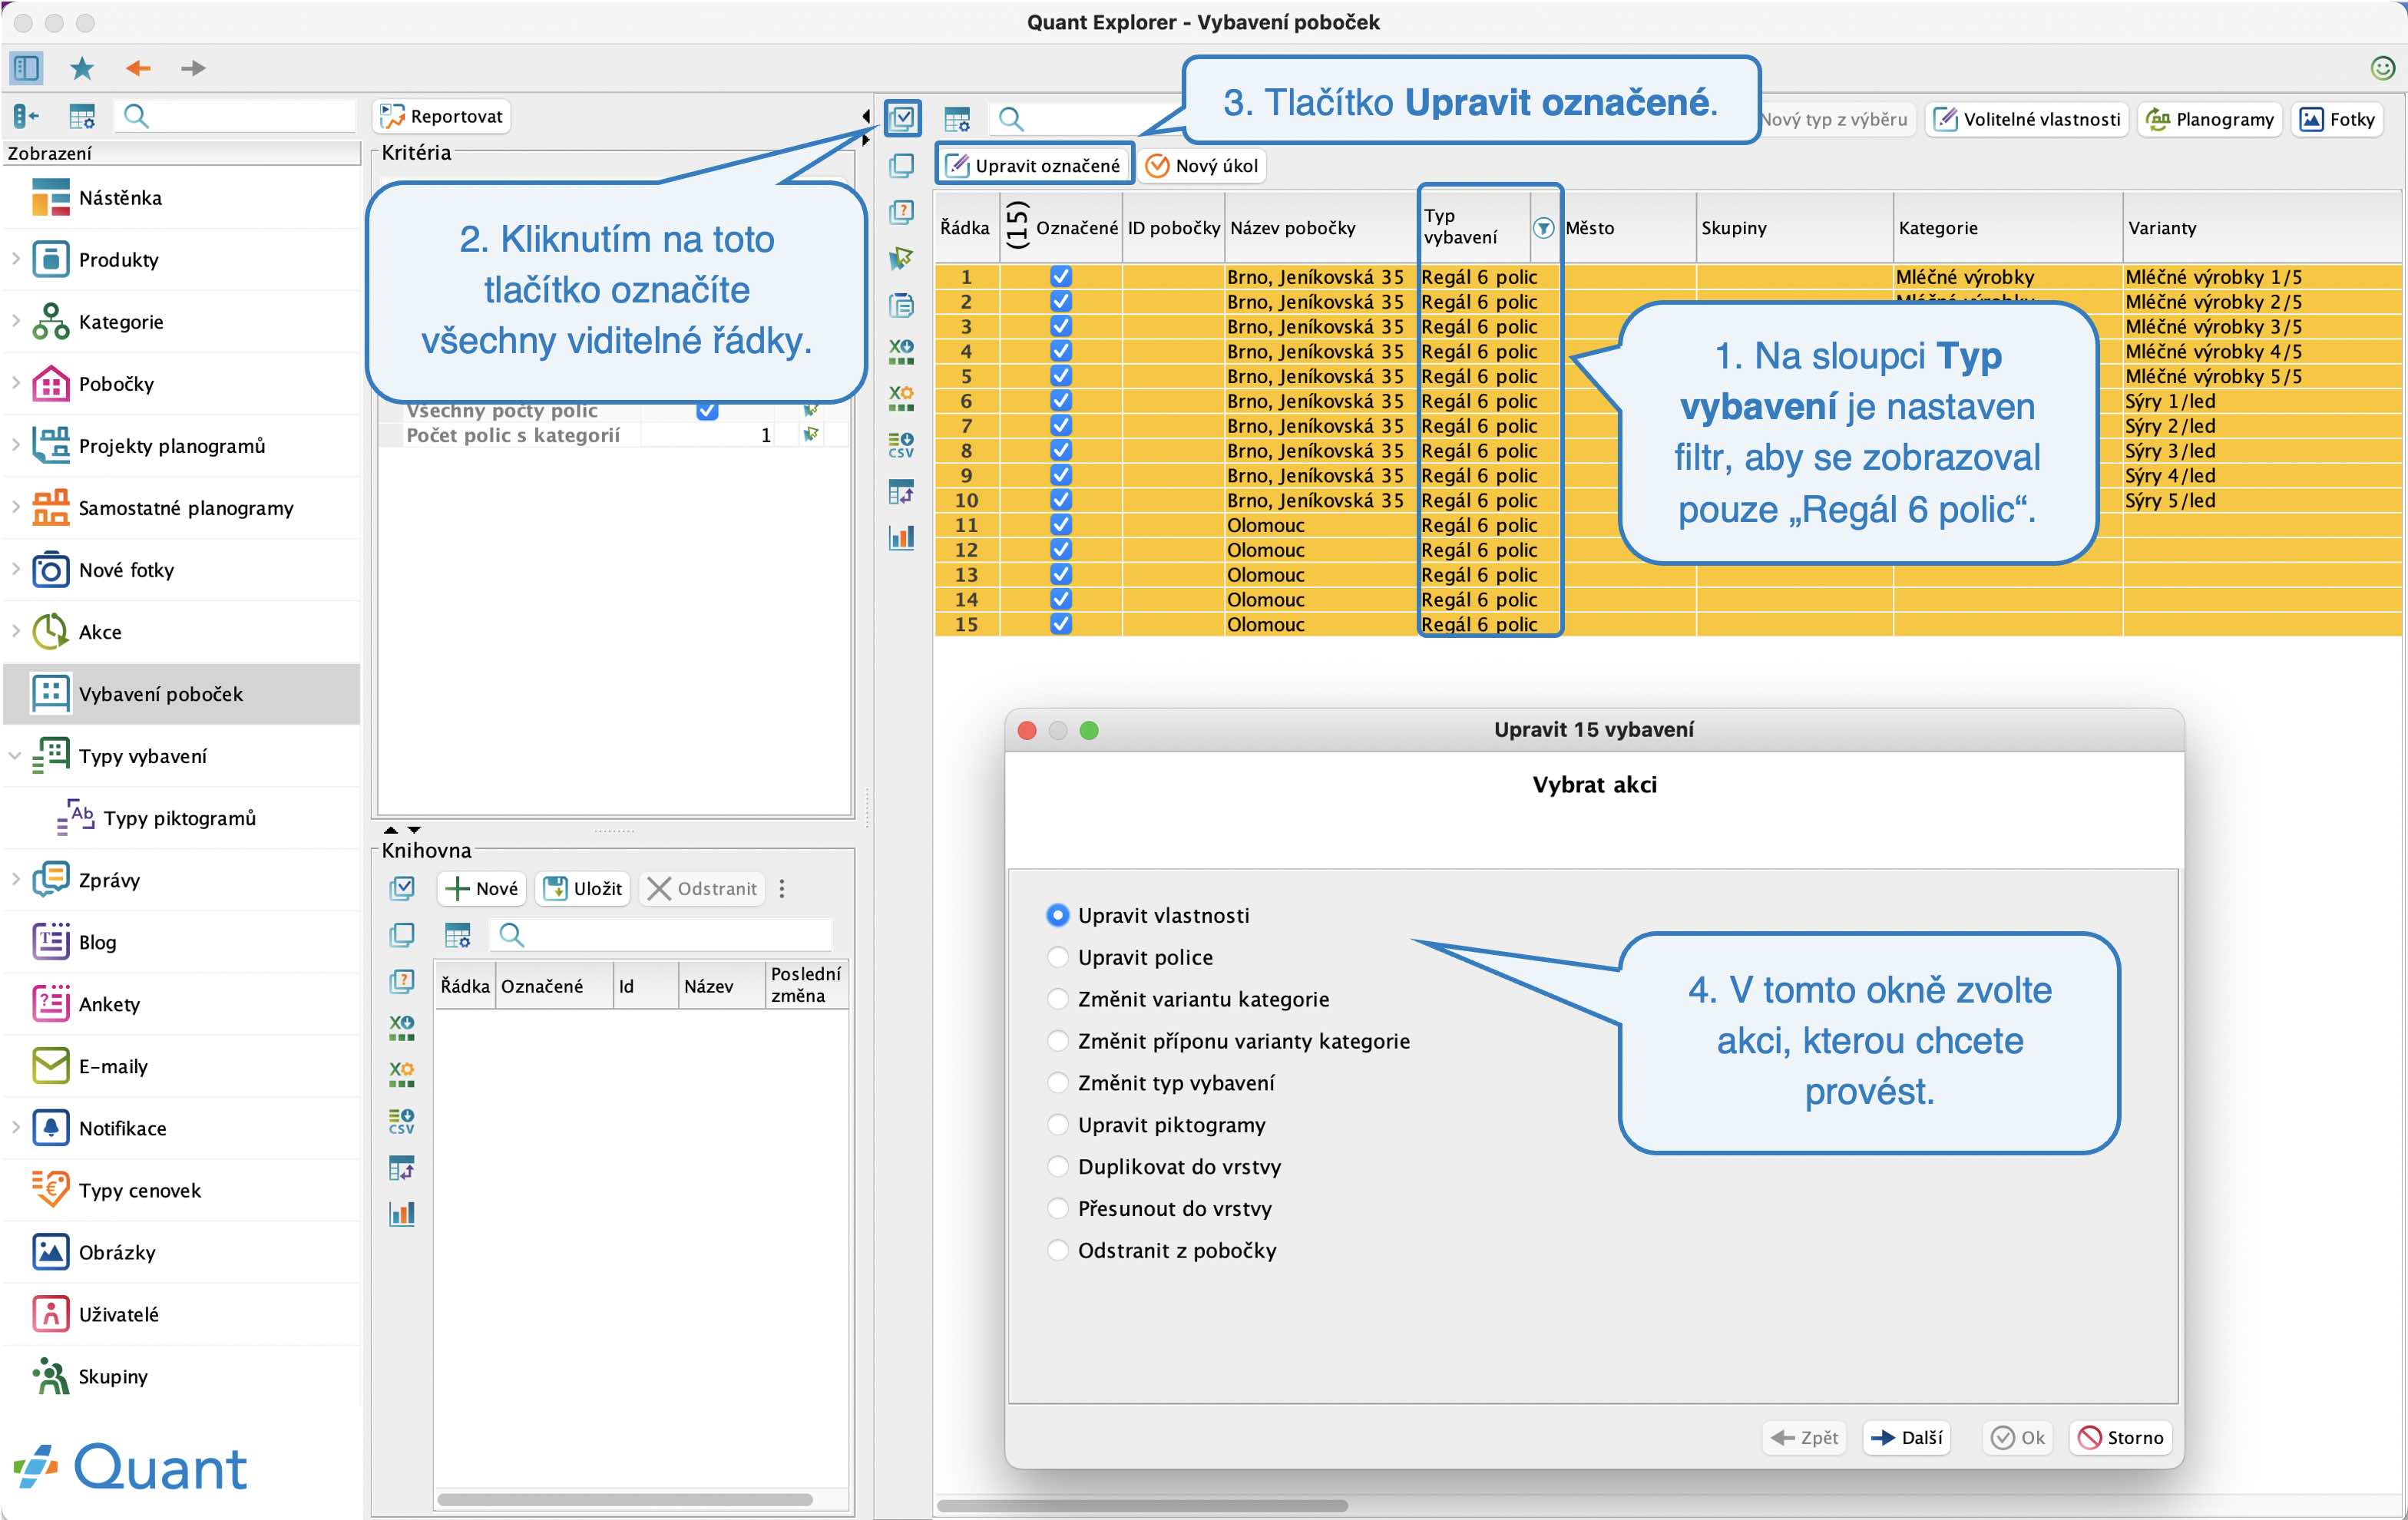2408x1520 pixels.
Task: Expand the Kategorie tree item
Action: pyautogui.click(x=16, y=321)
